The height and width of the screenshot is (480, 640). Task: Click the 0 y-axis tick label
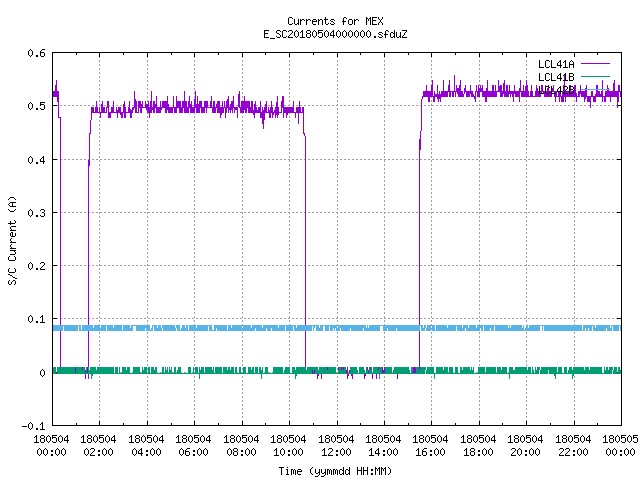(42, 373)
